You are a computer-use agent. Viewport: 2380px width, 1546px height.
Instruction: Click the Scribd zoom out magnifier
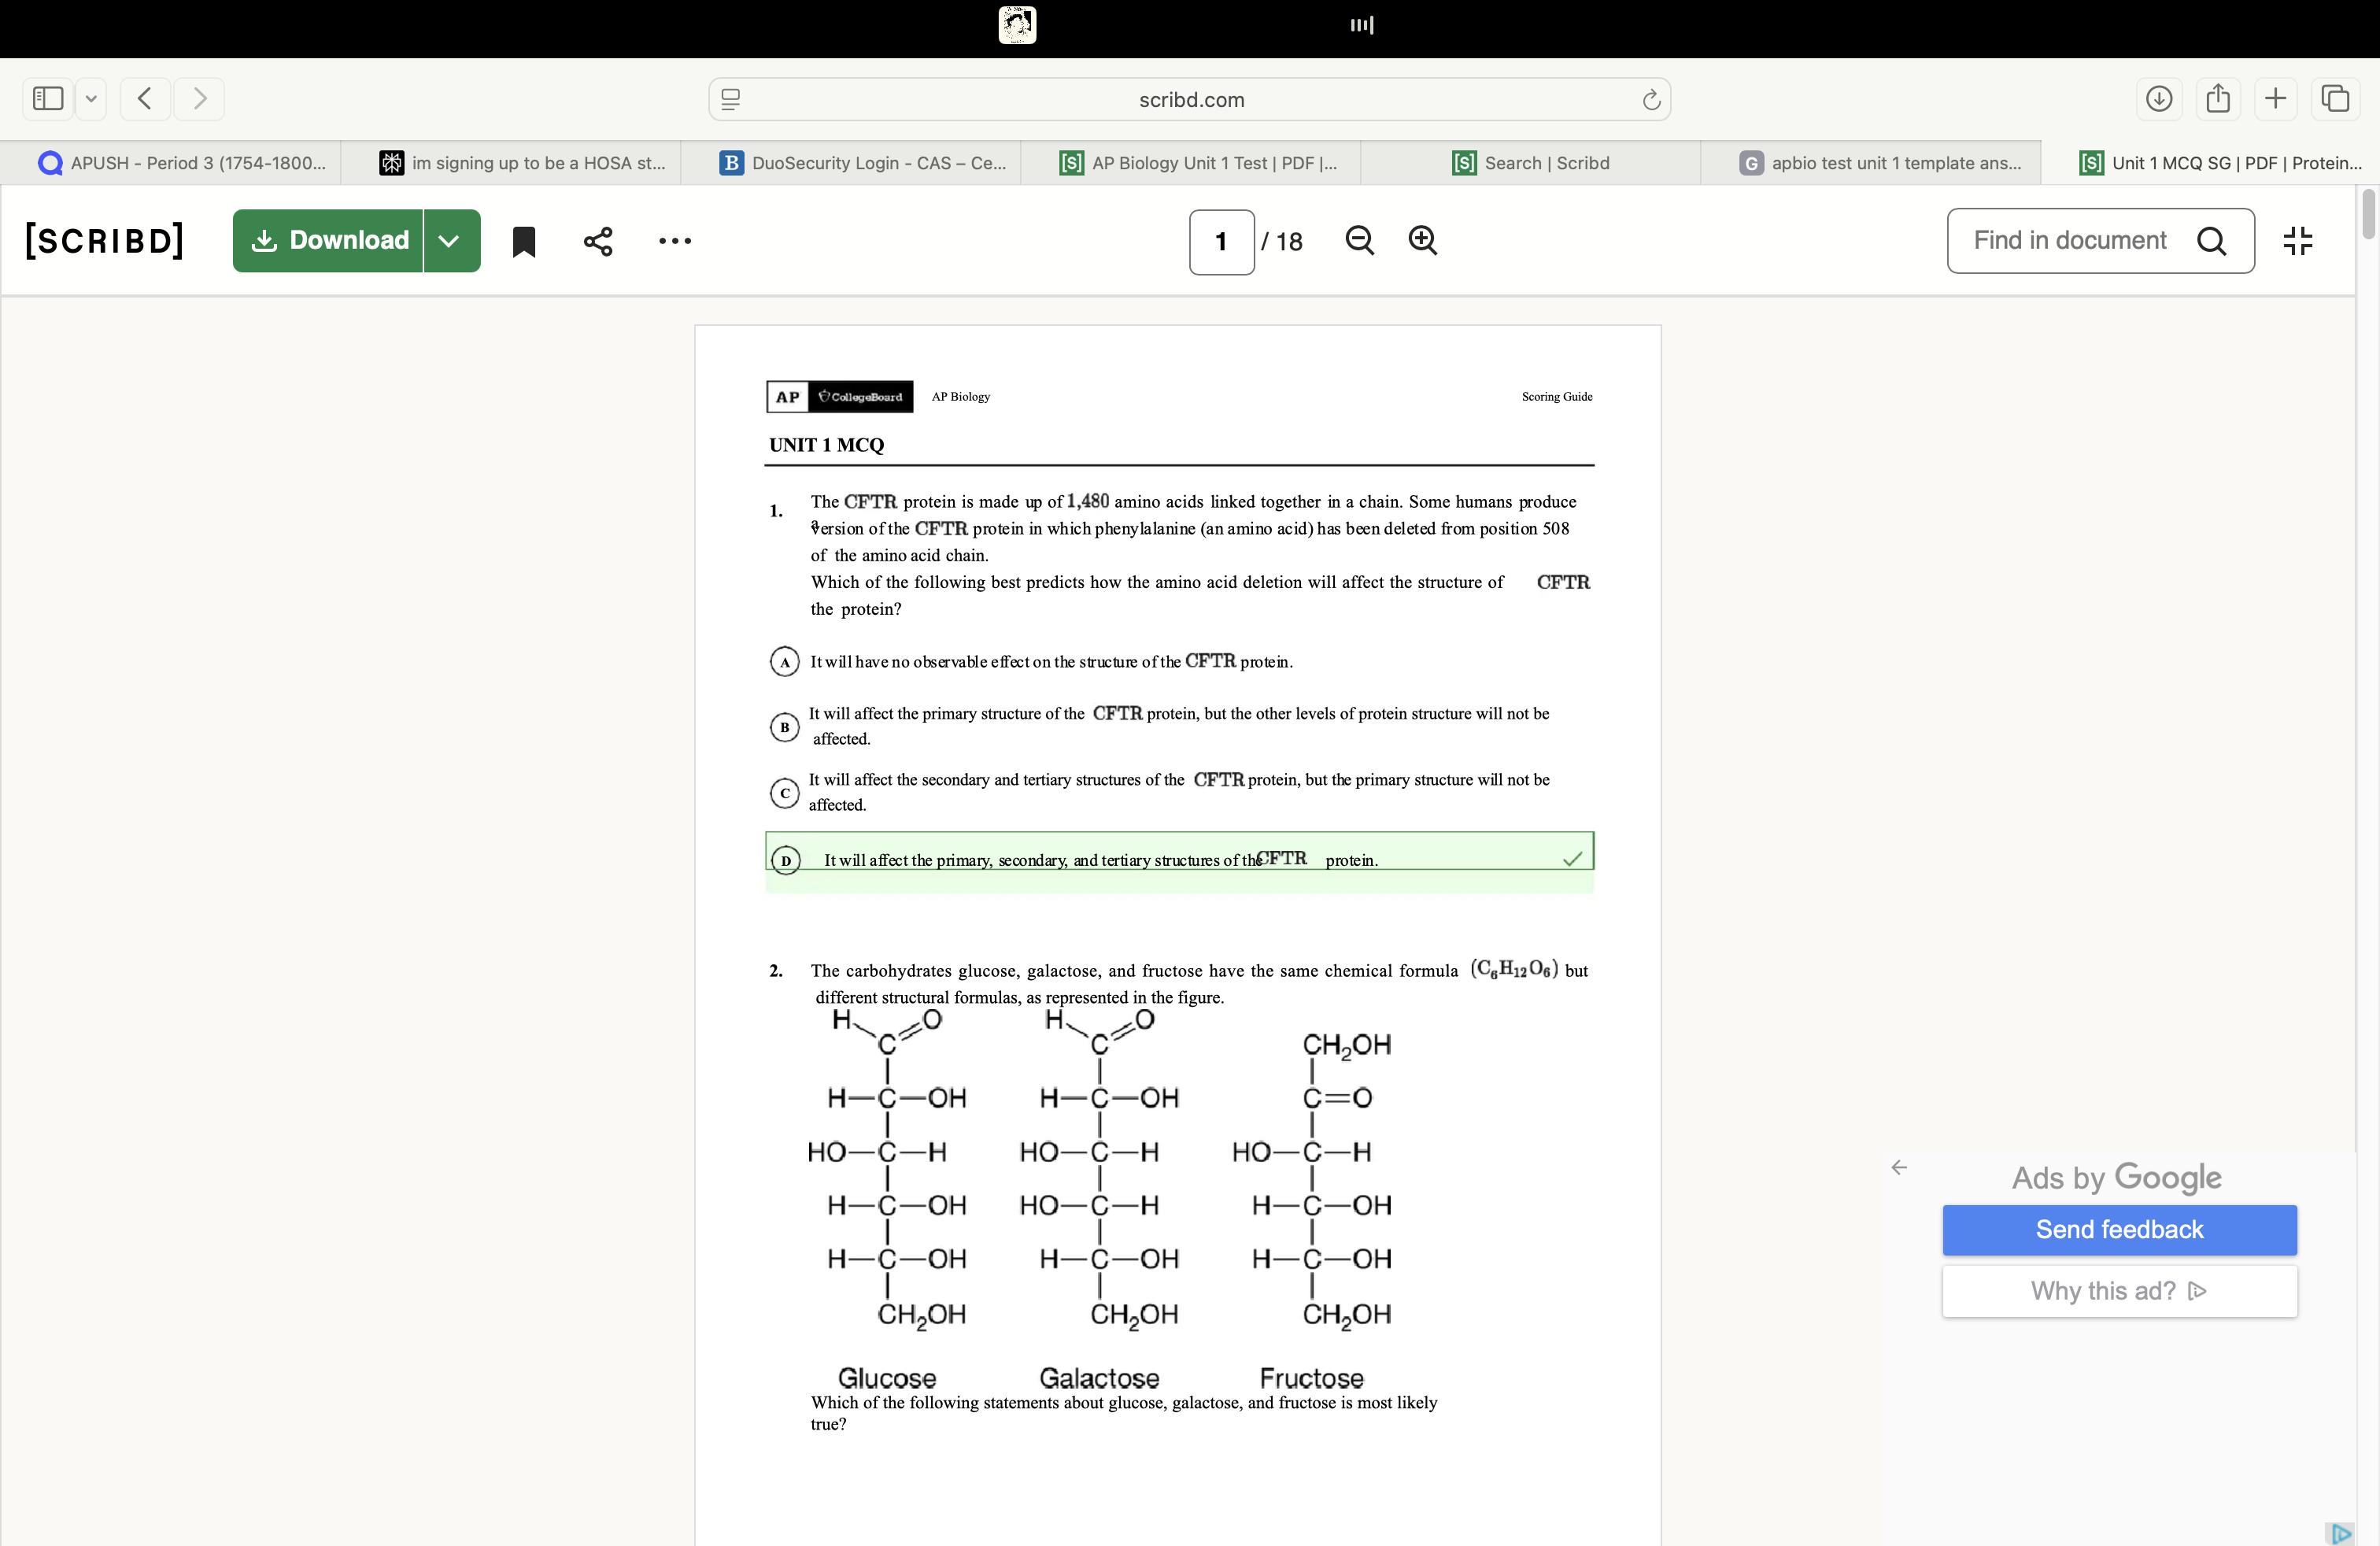click(1359, 240)
